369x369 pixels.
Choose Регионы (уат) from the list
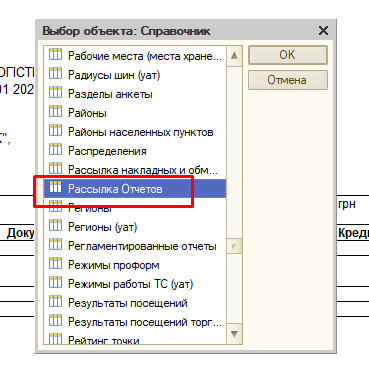(135, 227)
